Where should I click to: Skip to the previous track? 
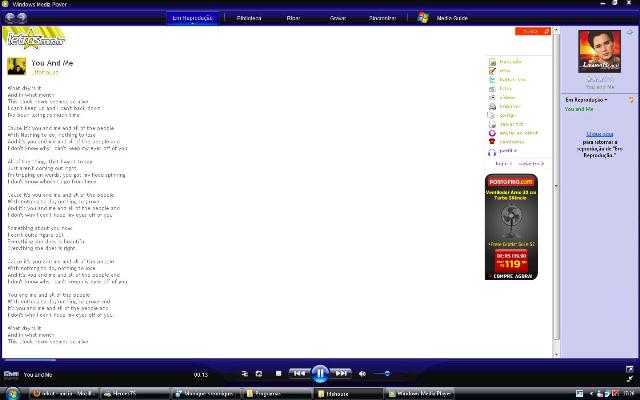[x=299, y=373]
